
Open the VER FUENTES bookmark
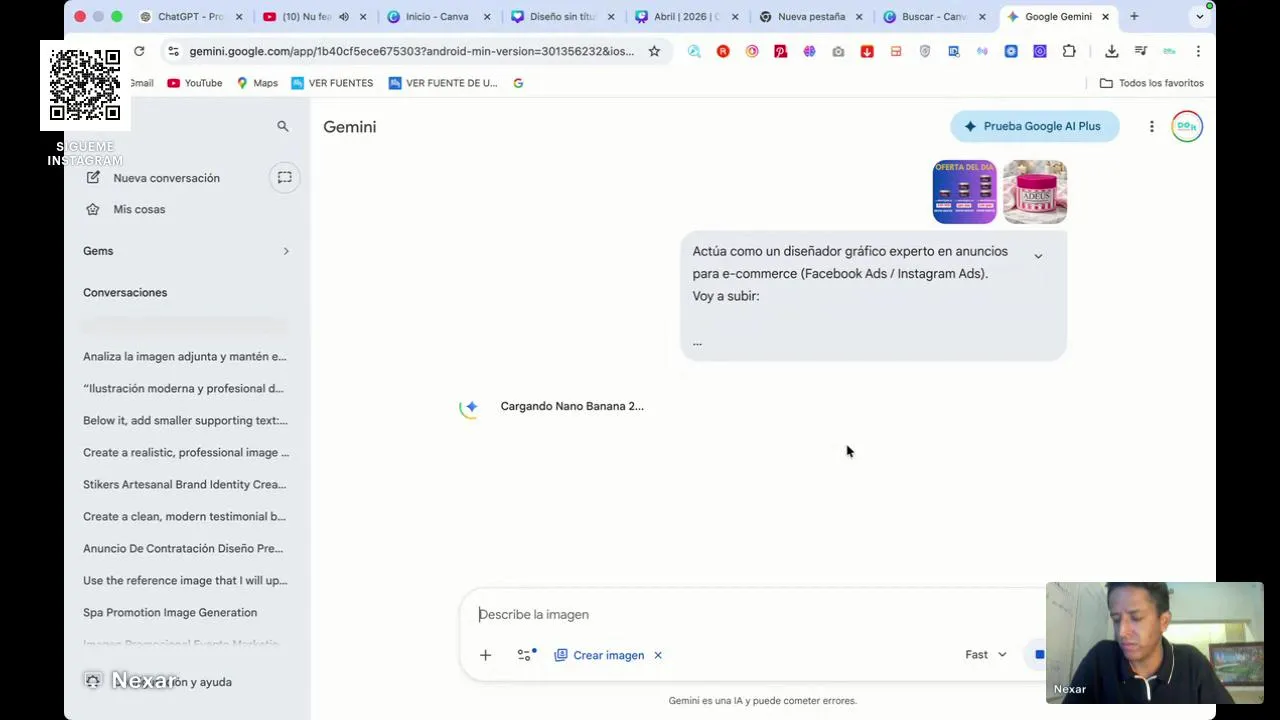click(x=332, y=83)
